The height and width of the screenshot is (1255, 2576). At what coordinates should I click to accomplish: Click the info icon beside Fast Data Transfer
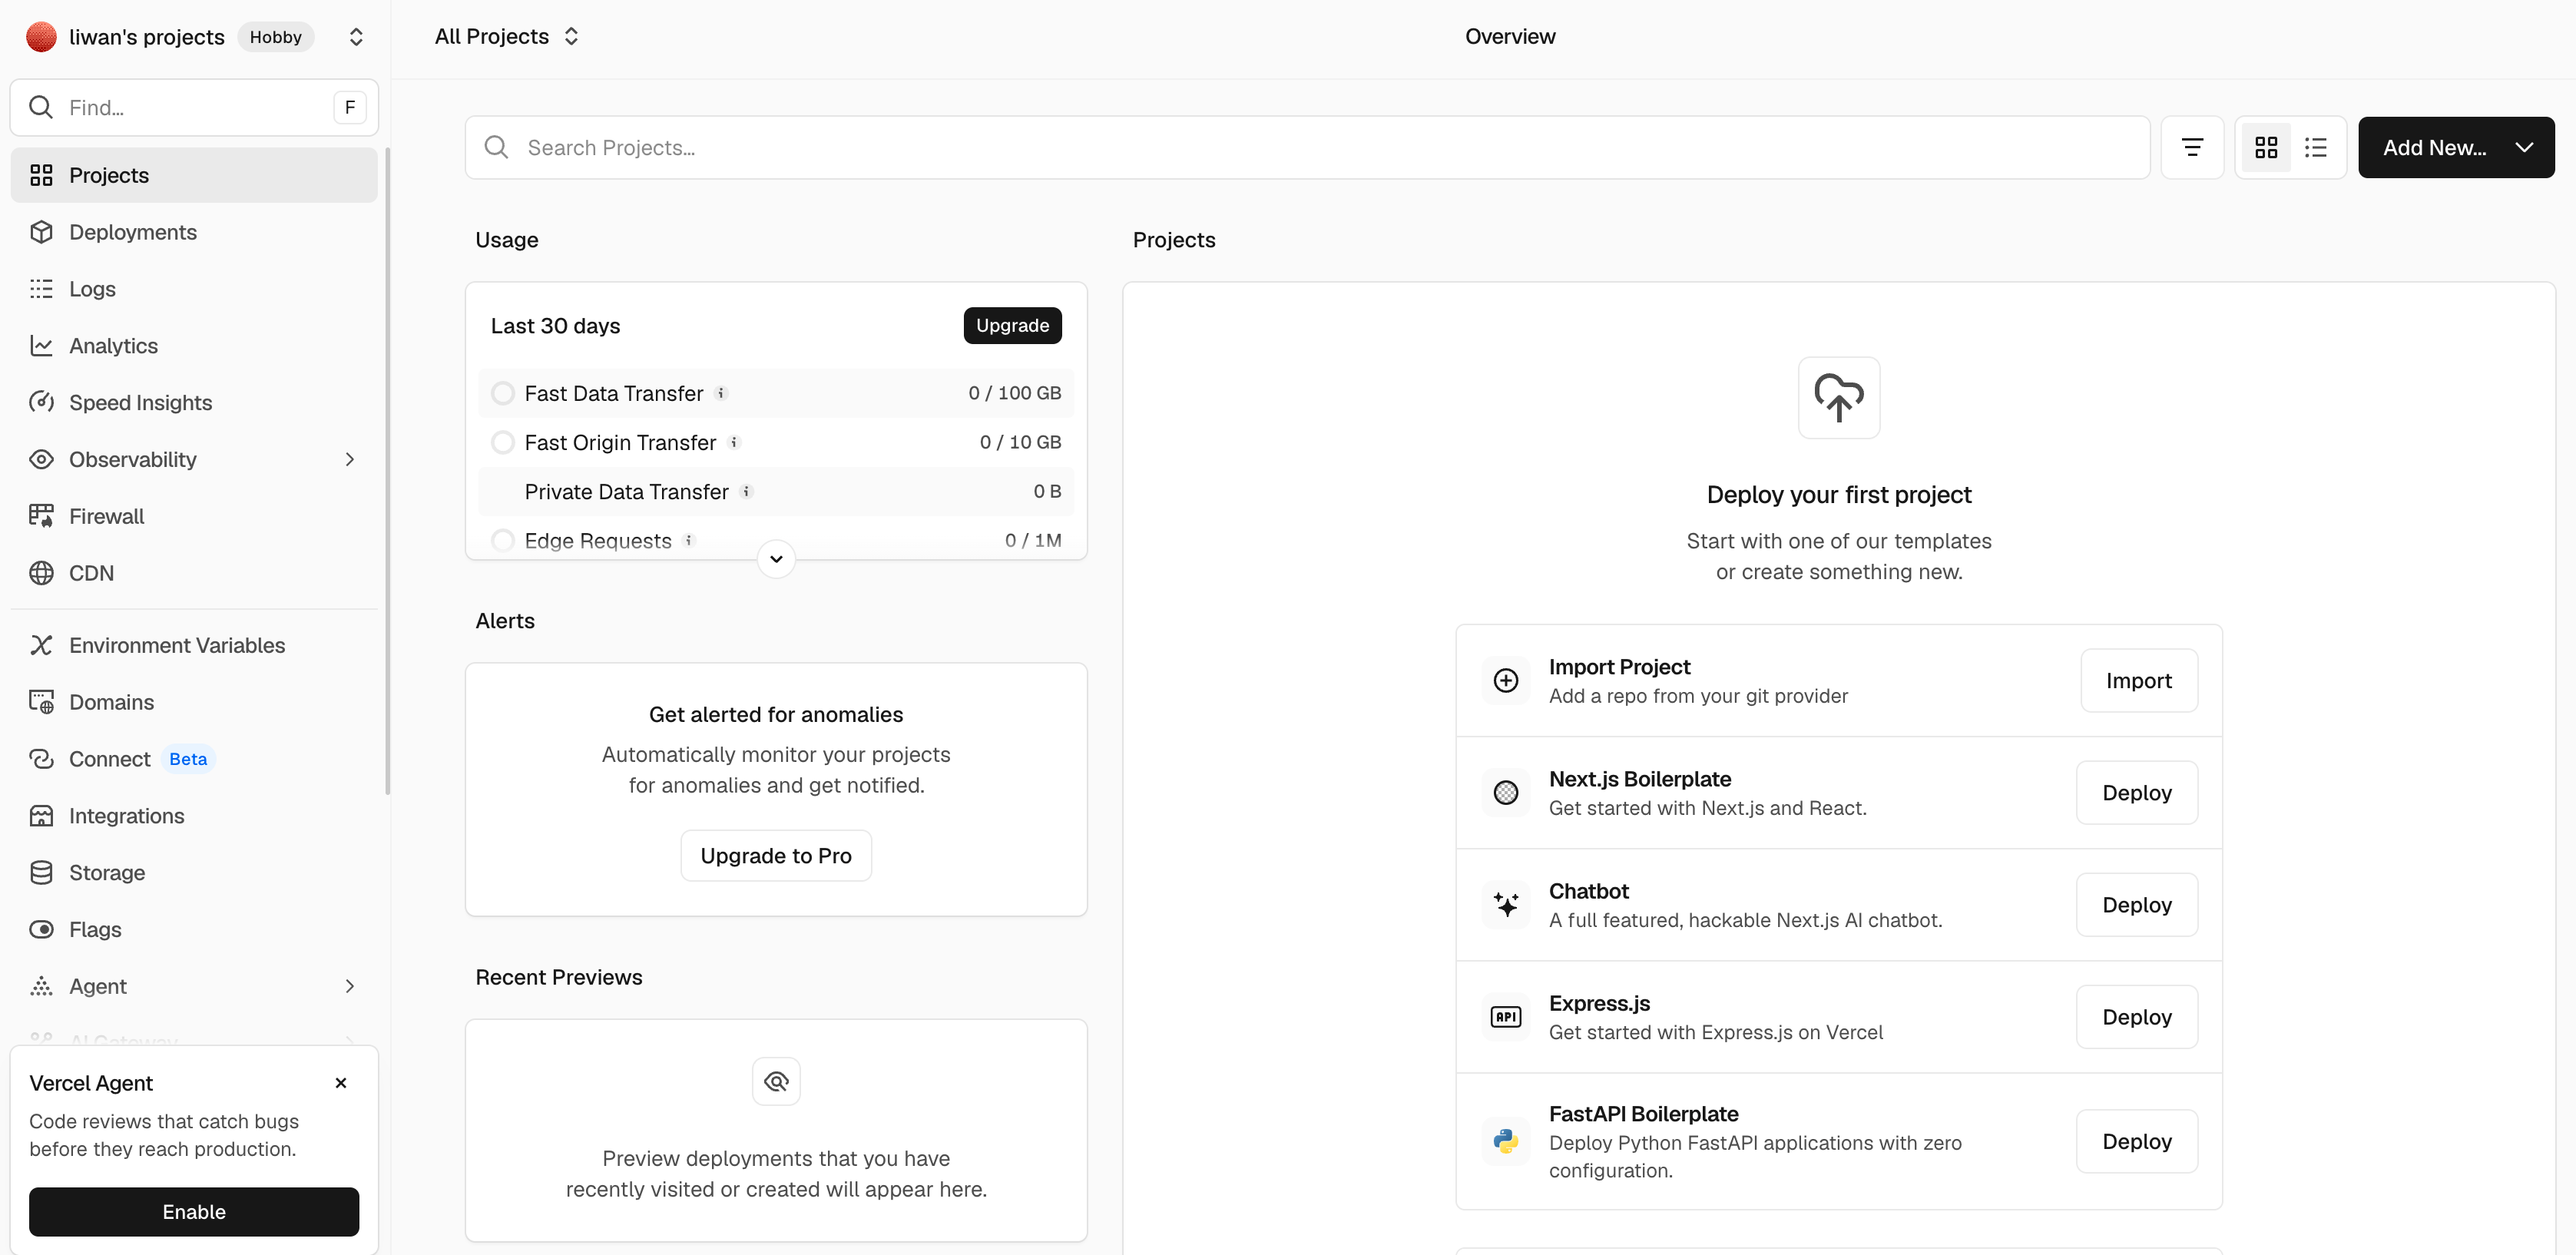point(721,393)
